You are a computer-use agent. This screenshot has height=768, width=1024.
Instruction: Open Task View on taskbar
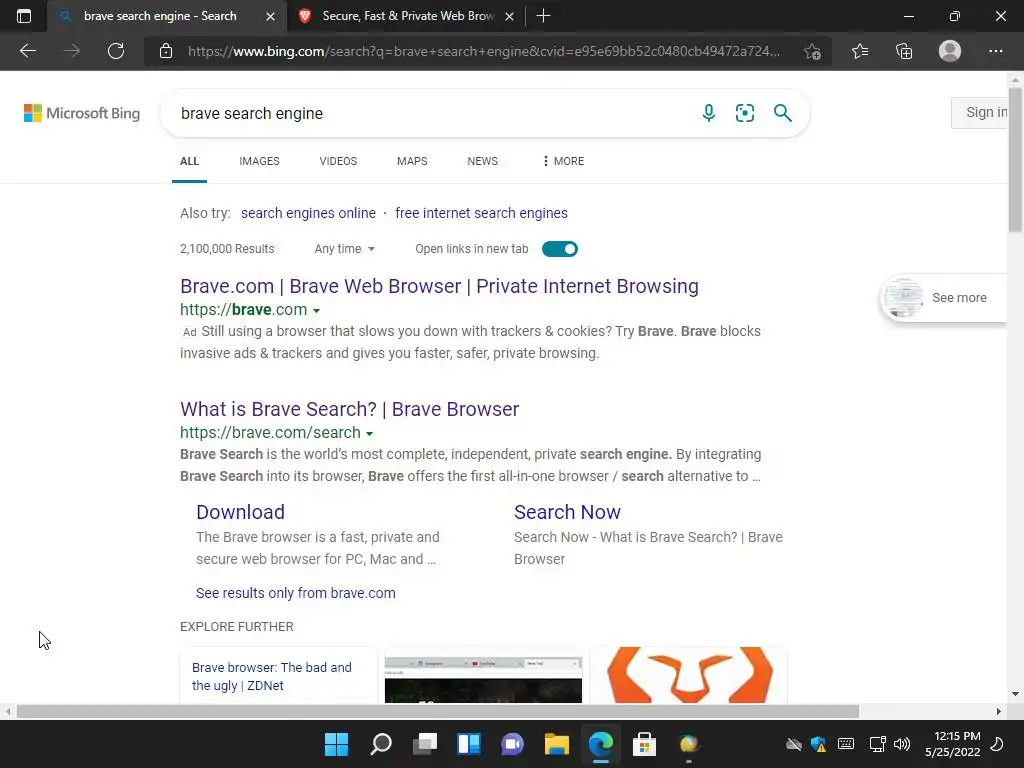[424, 744]
